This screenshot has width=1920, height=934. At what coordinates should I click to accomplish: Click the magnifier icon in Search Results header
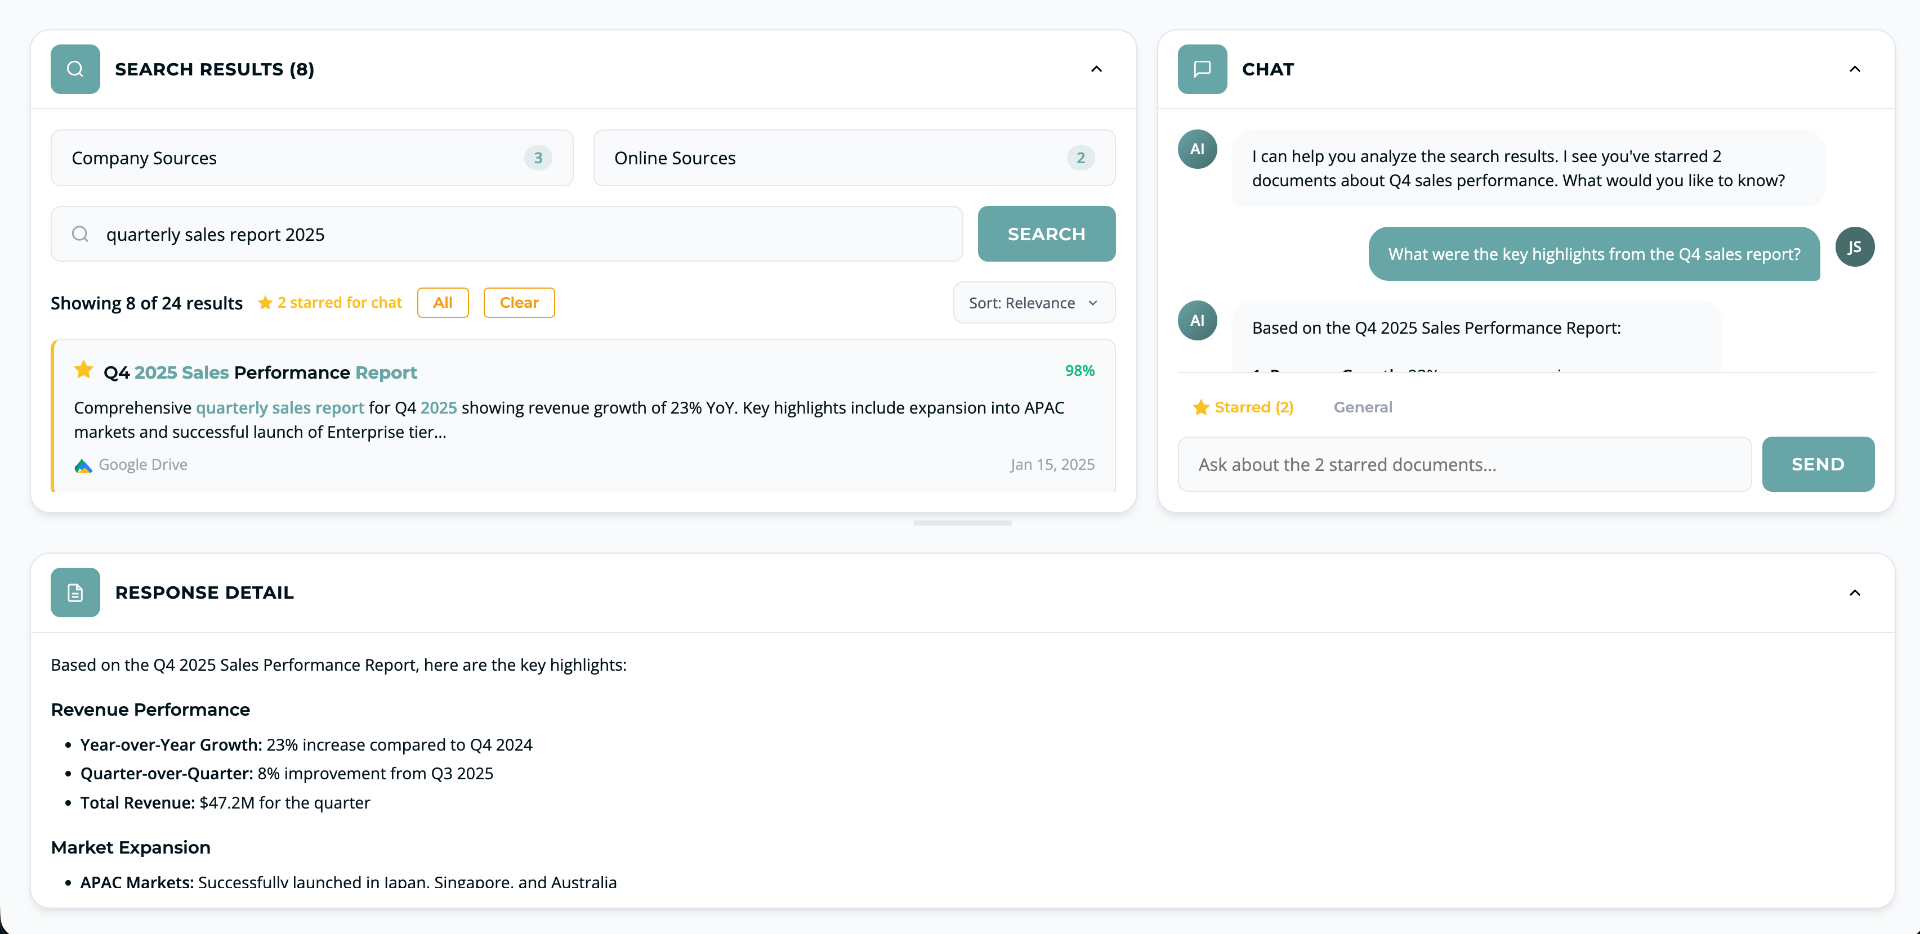[x=75, y=68]
